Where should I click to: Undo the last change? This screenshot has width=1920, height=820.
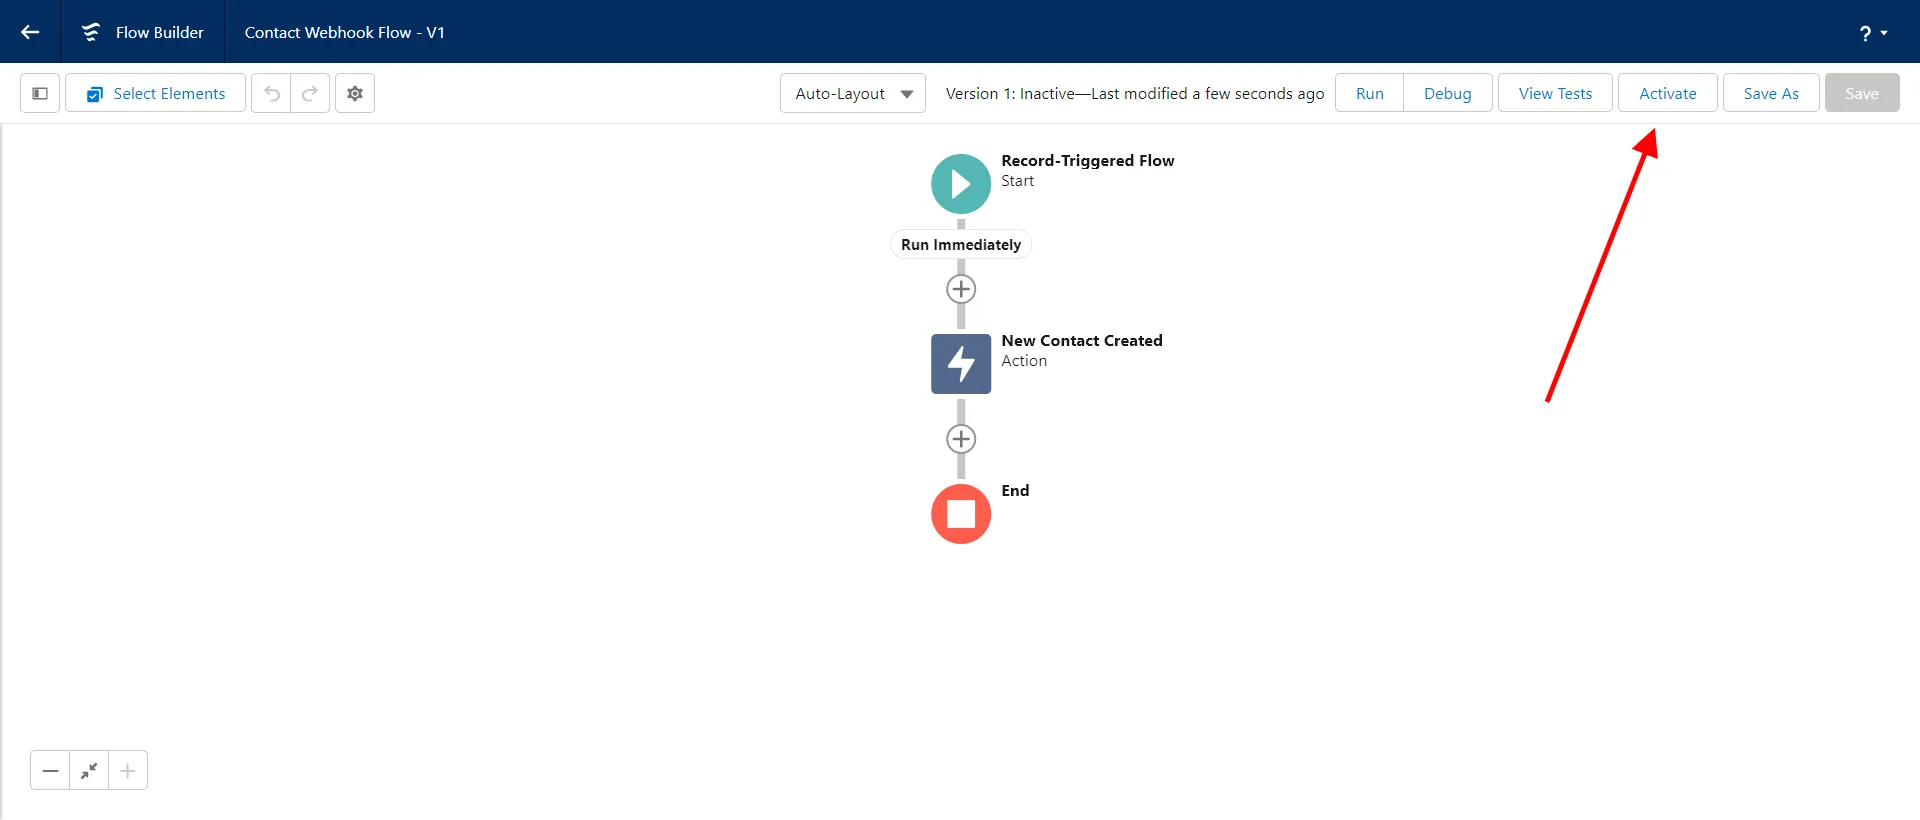[271, 93]
